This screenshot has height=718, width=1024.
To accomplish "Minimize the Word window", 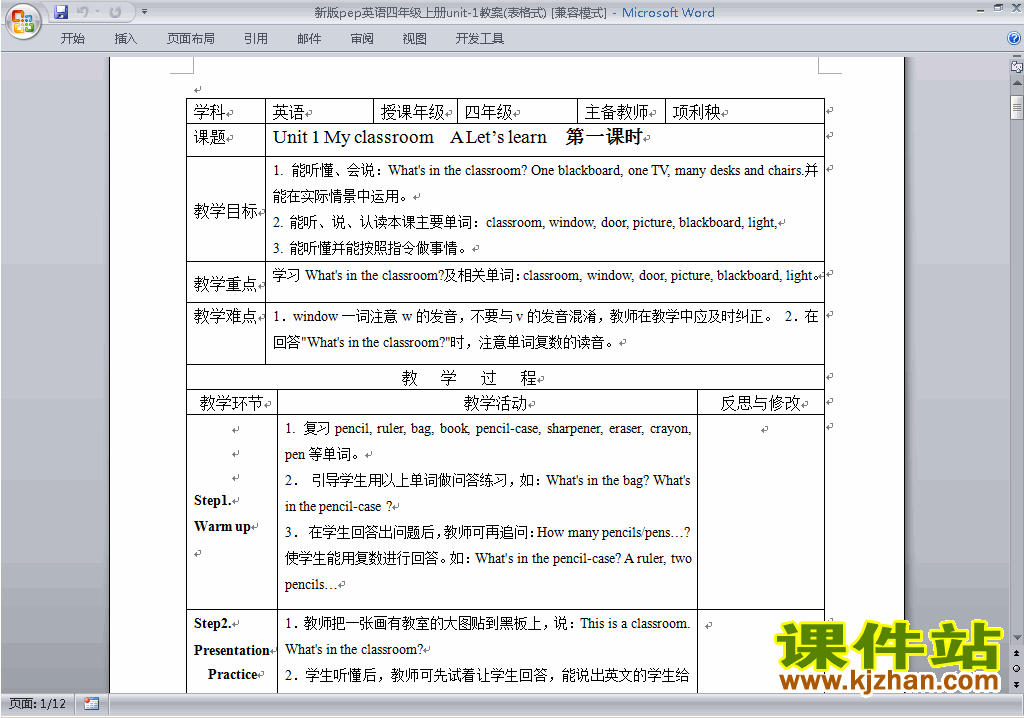I will (980, 9).
